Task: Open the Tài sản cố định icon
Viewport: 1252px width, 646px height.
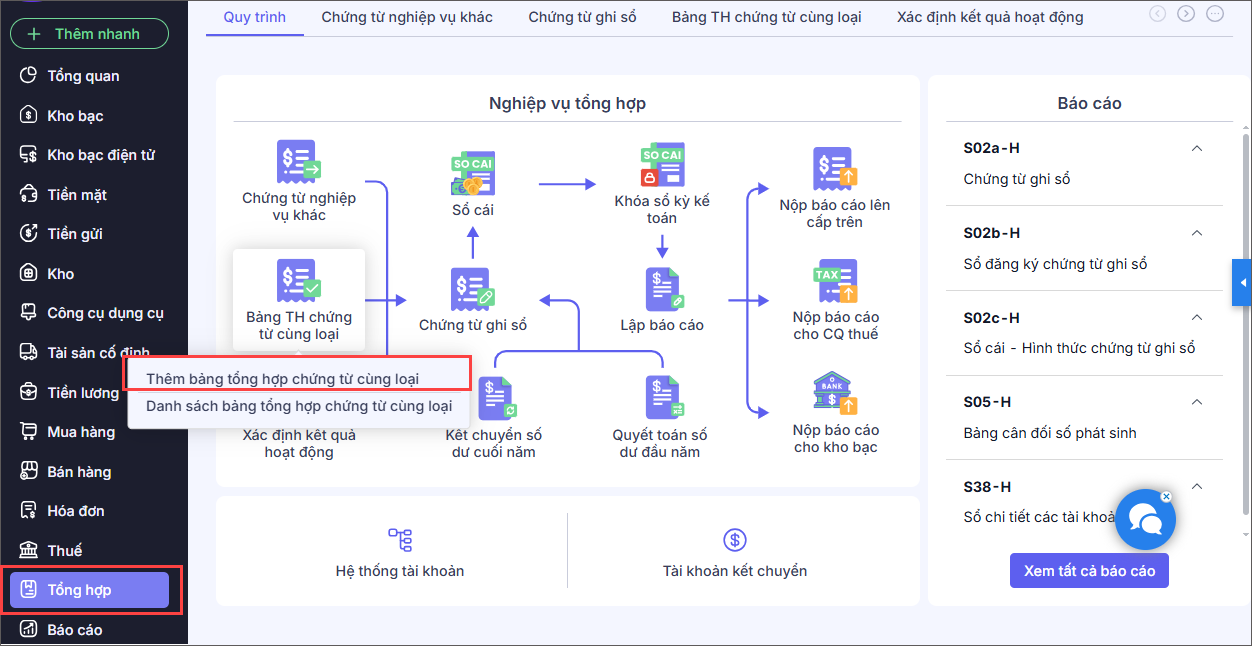Action: pyautogui.click(x=29, y=352)
